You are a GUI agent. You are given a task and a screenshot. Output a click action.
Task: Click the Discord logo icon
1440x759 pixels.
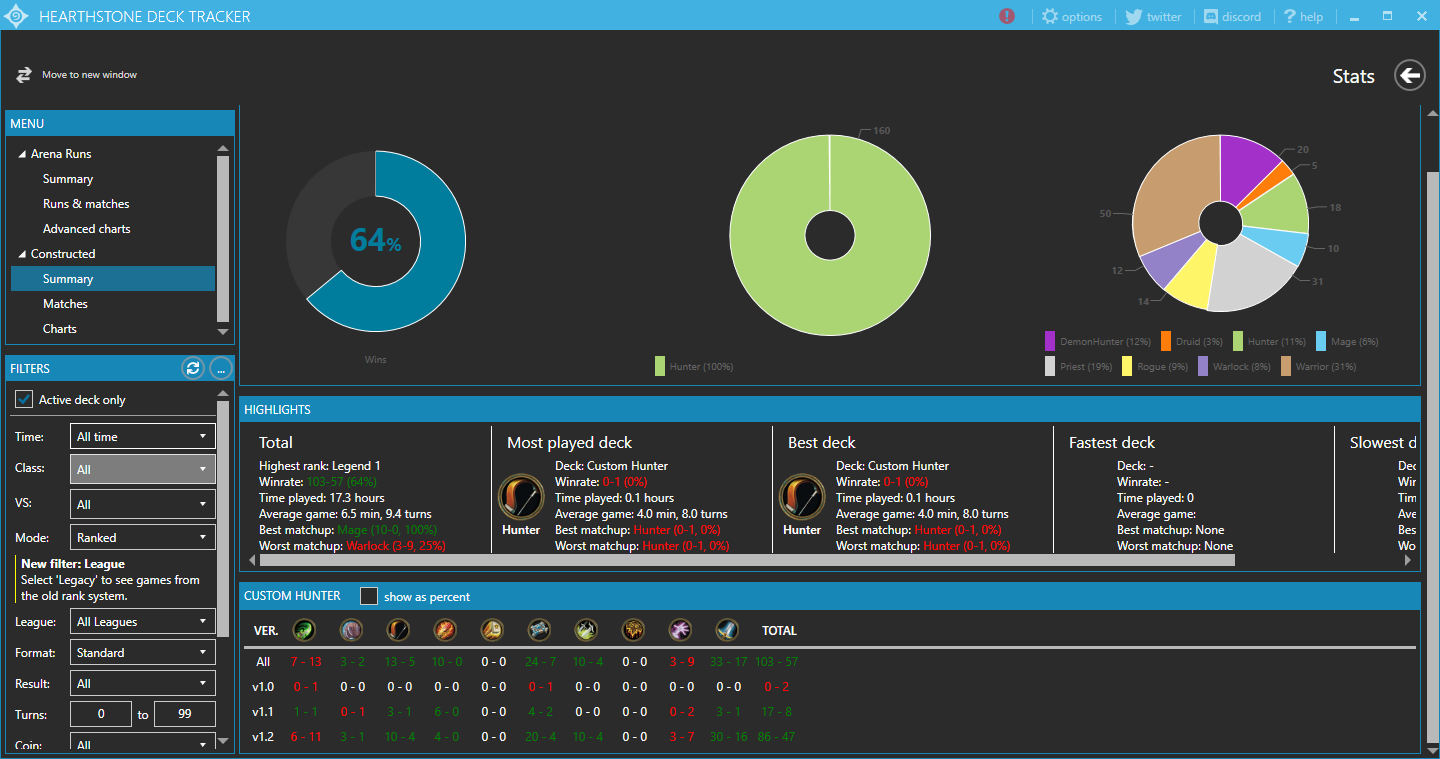[x=1210, y=16]
